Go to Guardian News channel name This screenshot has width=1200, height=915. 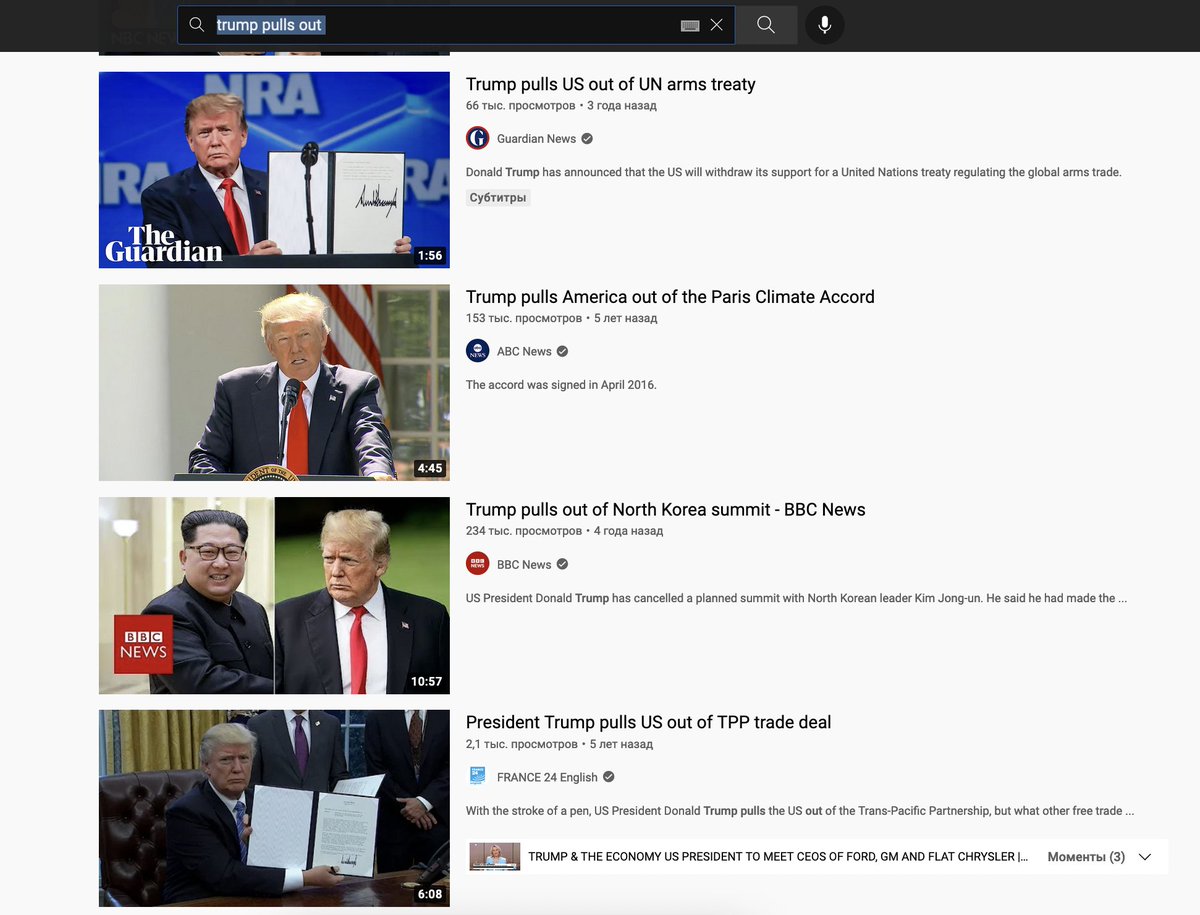(537, 138)
